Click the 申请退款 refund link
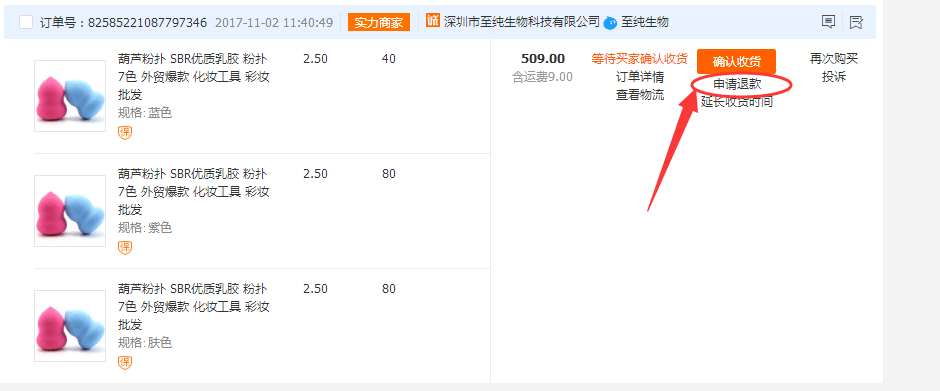Image resolution: width=940 pixels, height=391 pixels. 737,85
